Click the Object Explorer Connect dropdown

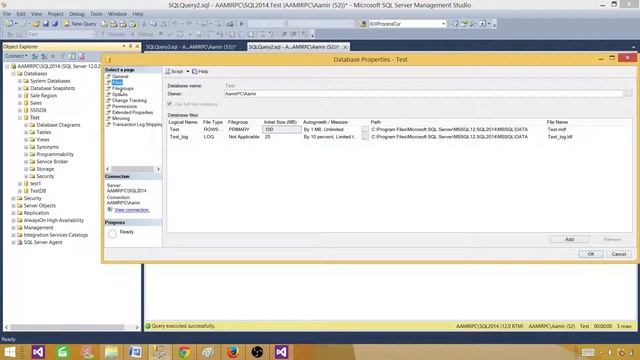click(17, 56)
